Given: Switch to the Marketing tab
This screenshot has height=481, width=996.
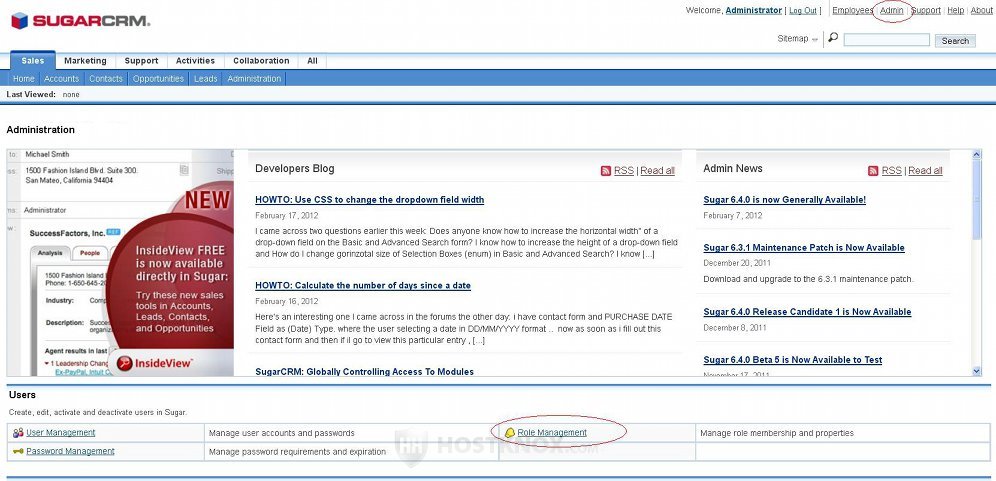Looking at the screenshot, I should point(85,61).
